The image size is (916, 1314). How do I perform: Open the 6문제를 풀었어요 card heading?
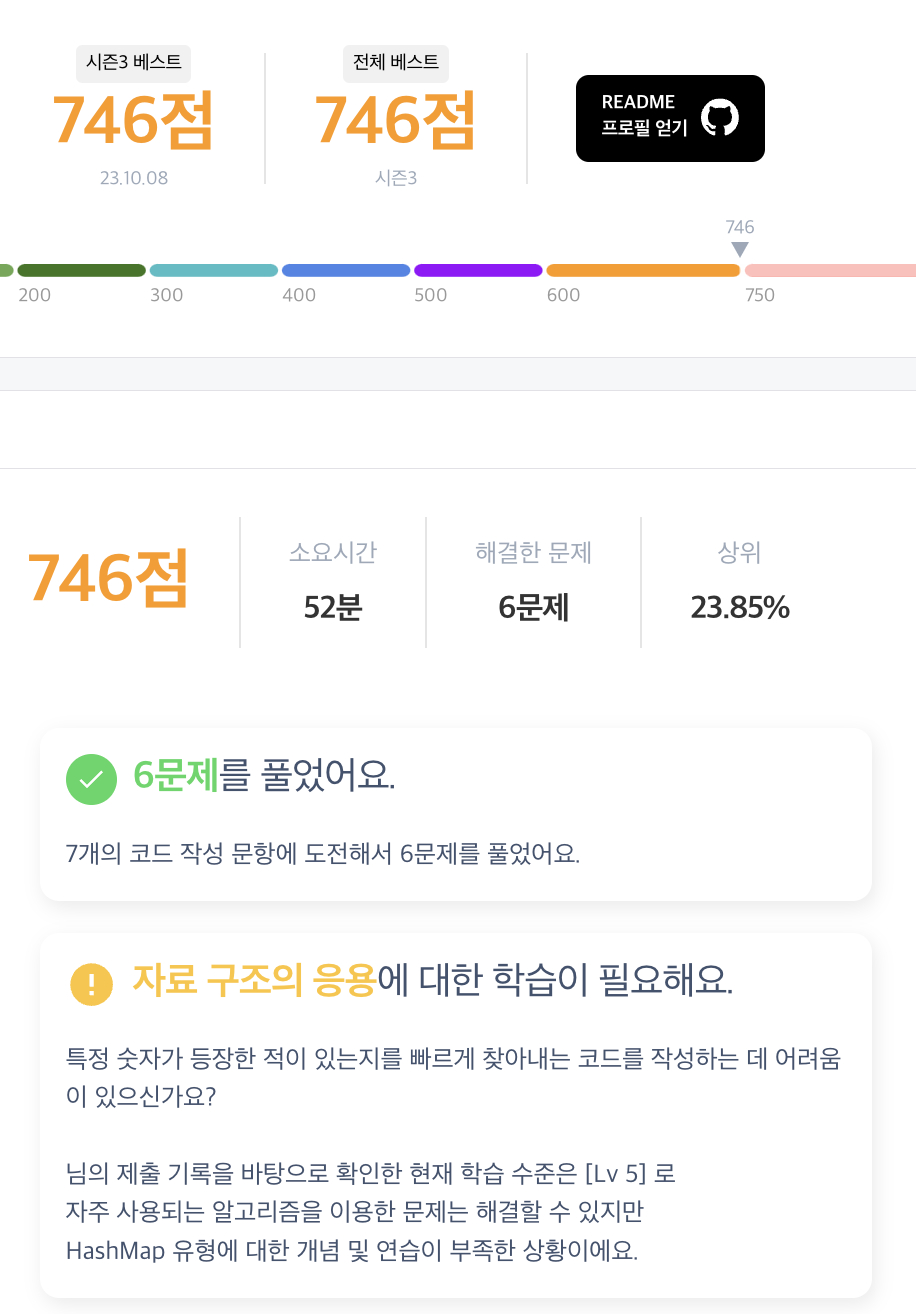click(265, 776)
